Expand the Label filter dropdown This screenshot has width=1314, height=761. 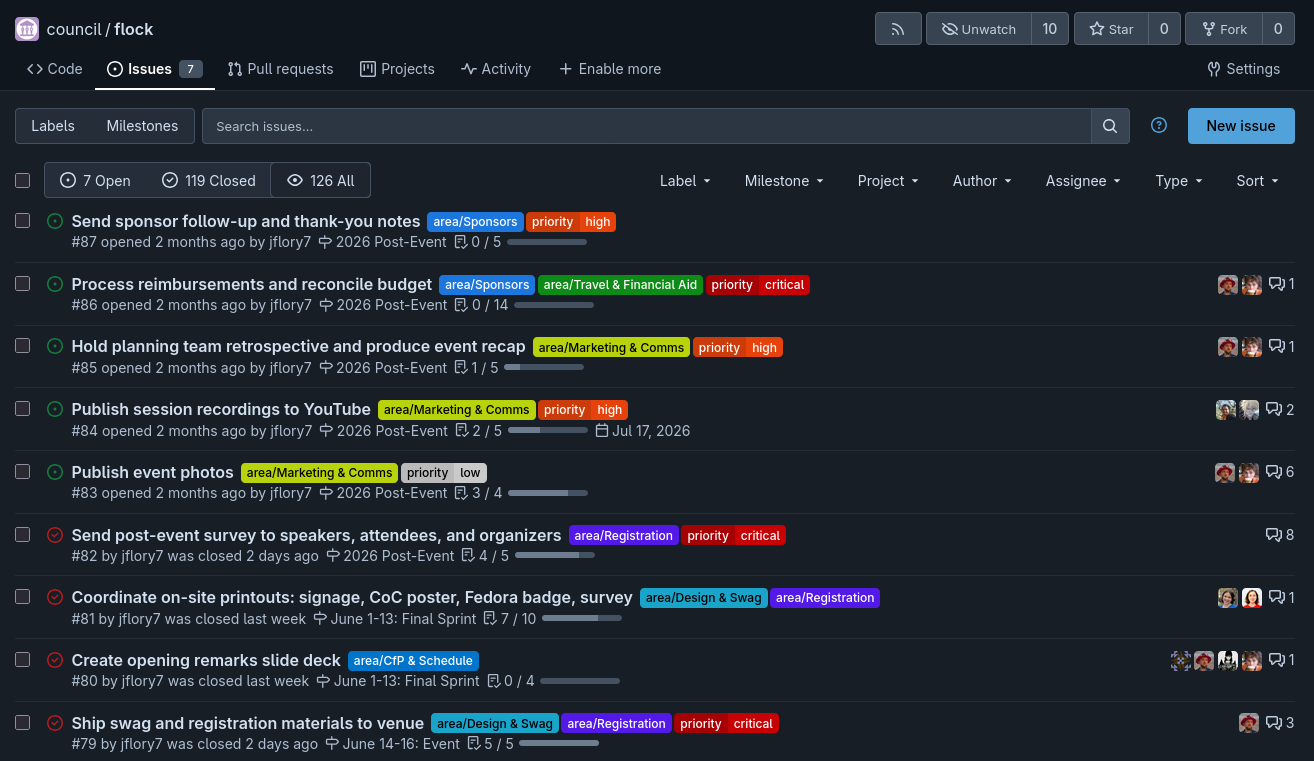[x=685, y=181]
